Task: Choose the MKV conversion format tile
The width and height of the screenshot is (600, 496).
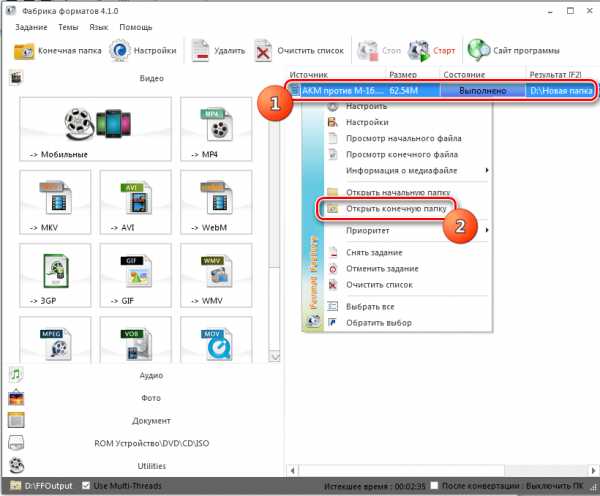Action: [55, 202]
